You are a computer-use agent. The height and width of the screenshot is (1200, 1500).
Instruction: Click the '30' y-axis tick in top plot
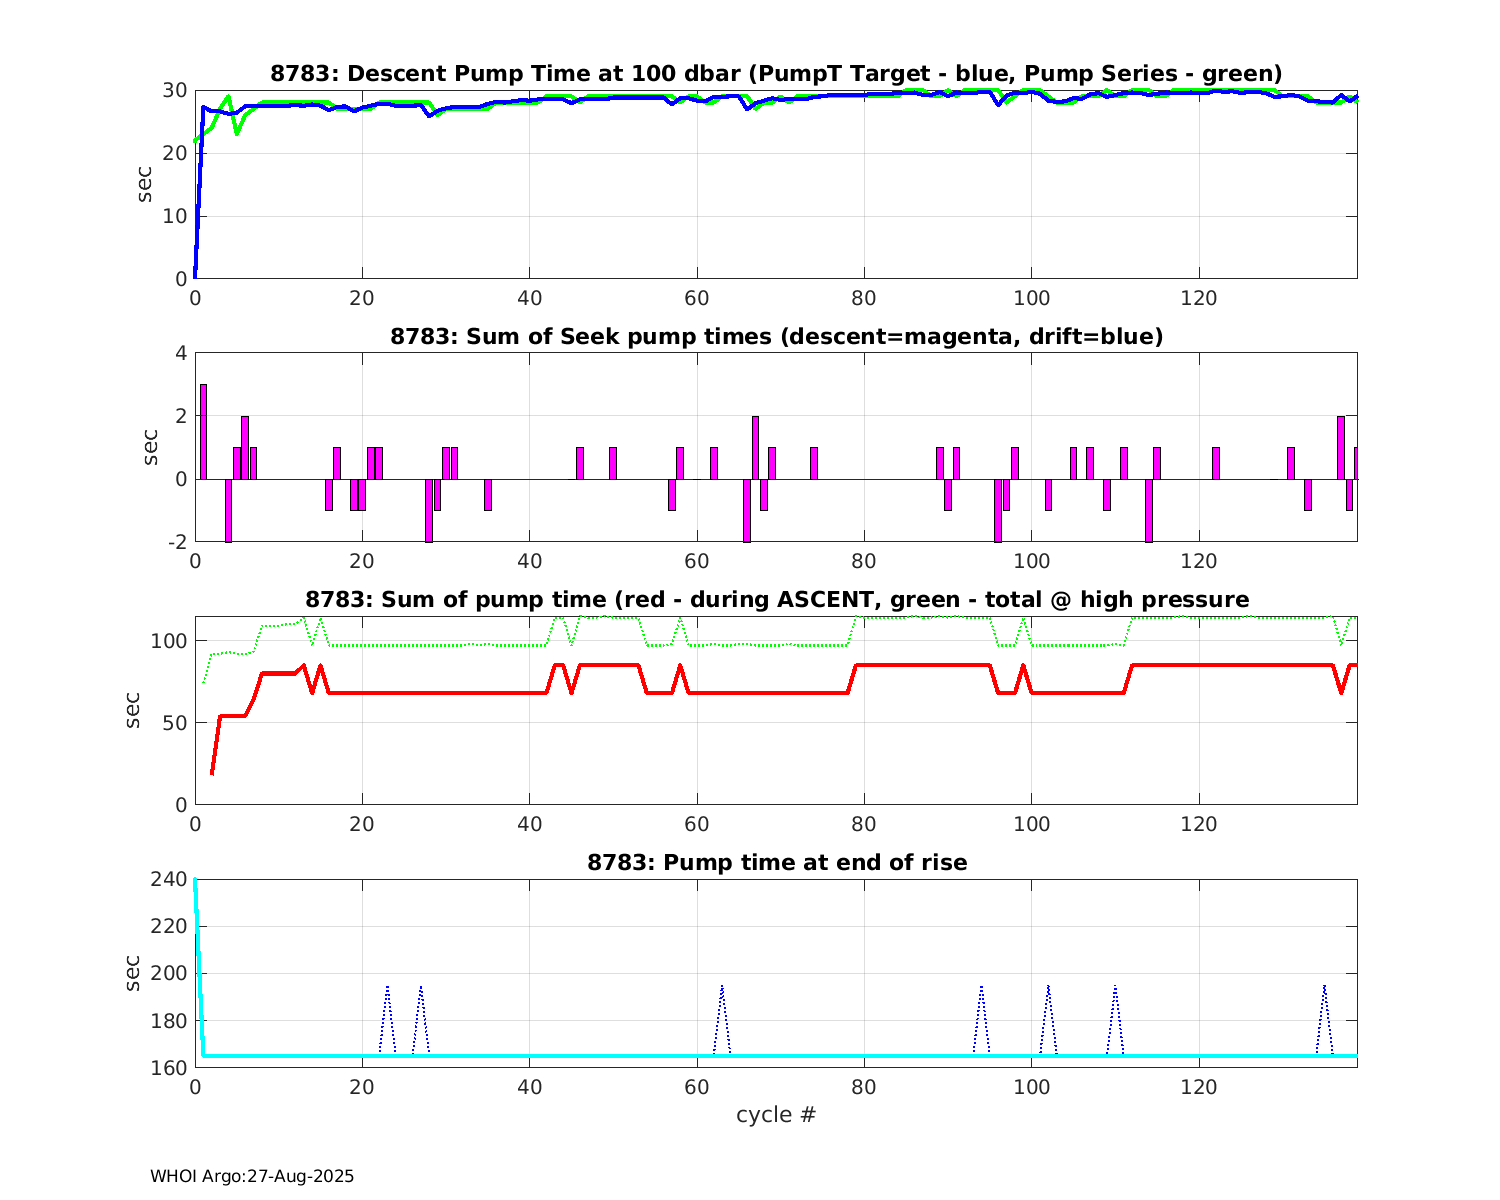(175, 90)
